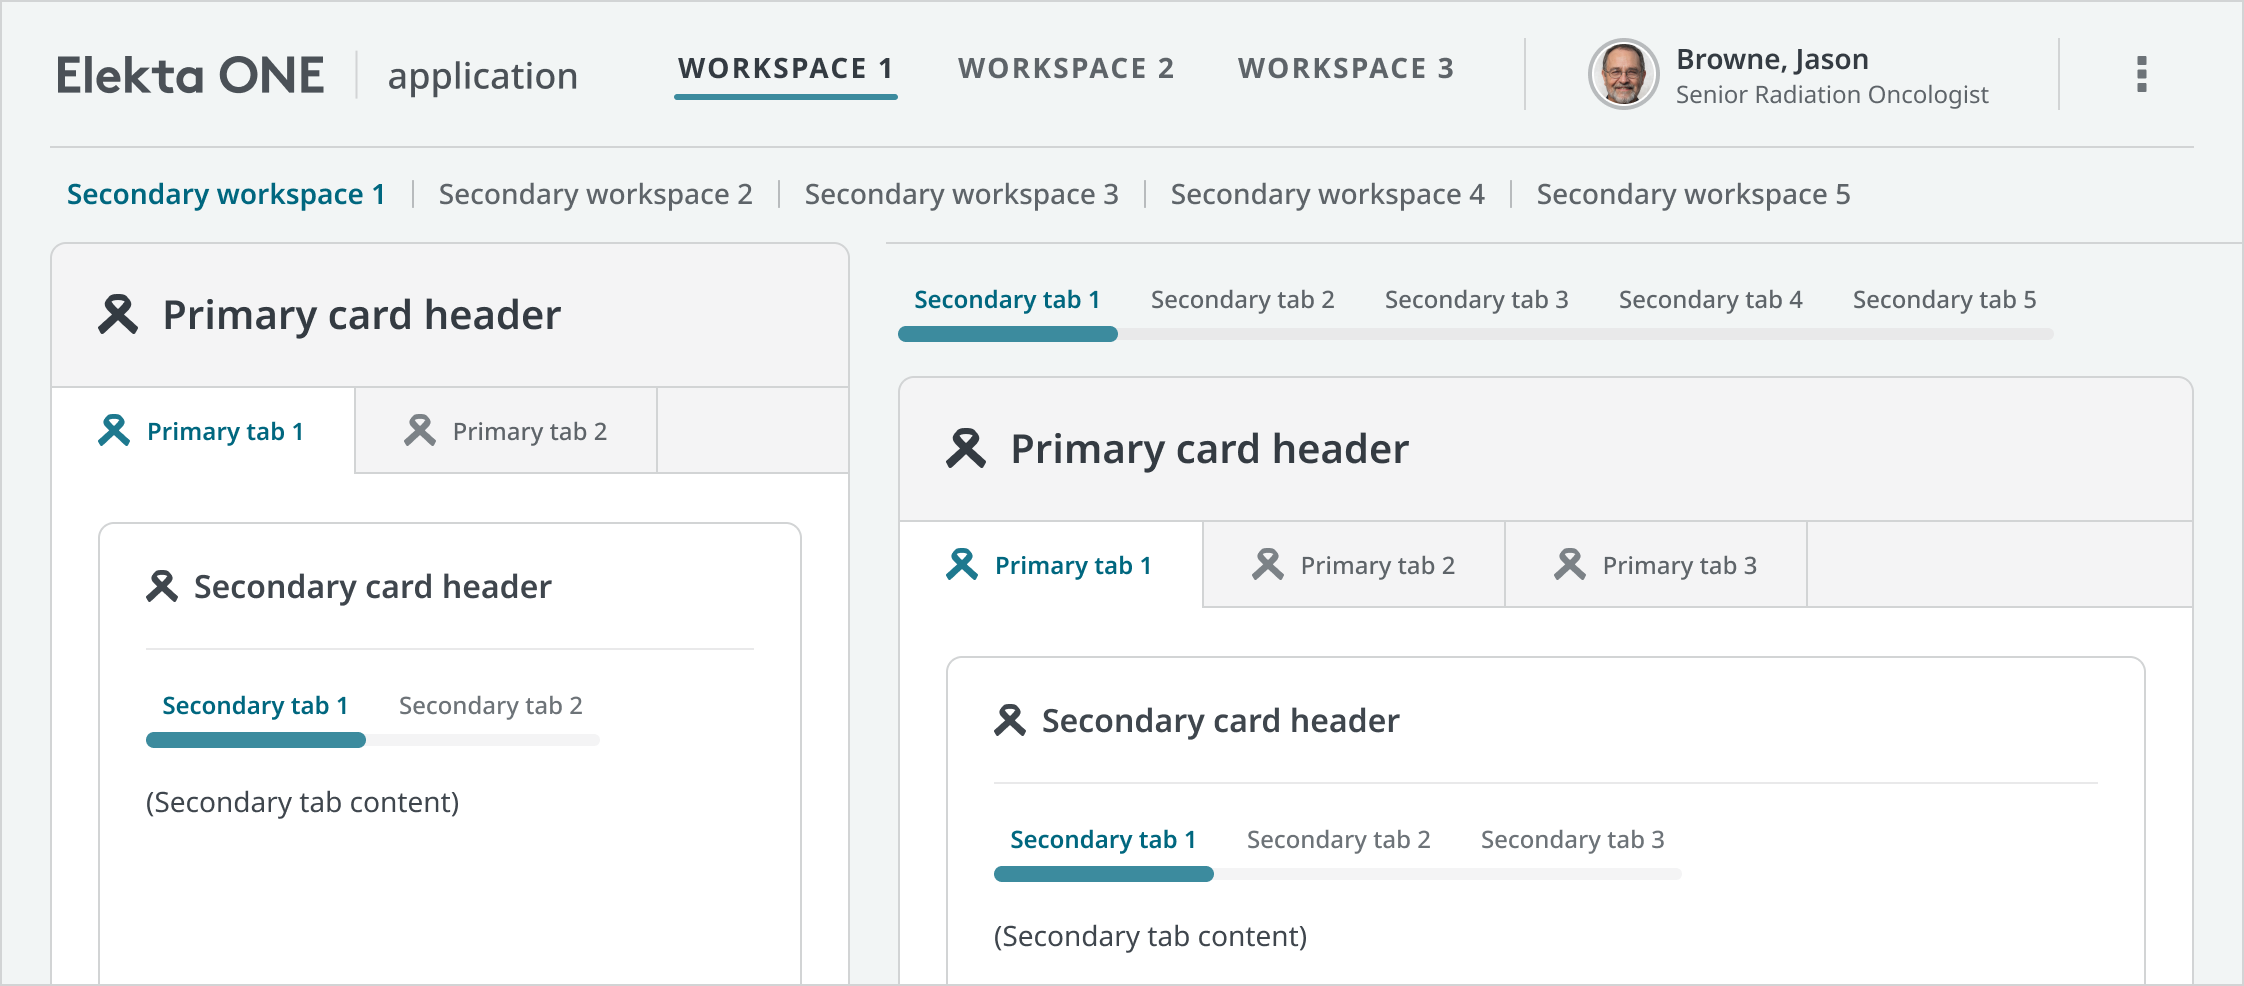Open WORKSPACE 3
The width and height of the screenshot is (2244, 986).
pos(1347,68)
